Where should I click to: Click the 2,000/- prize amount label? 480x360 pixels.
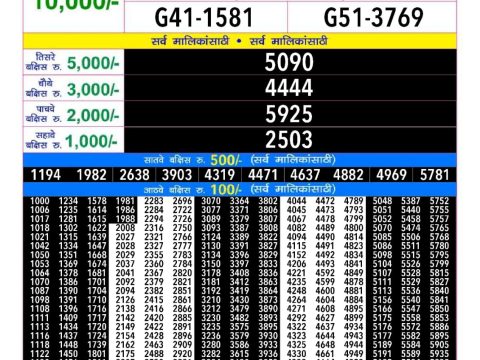click(93, 115)
